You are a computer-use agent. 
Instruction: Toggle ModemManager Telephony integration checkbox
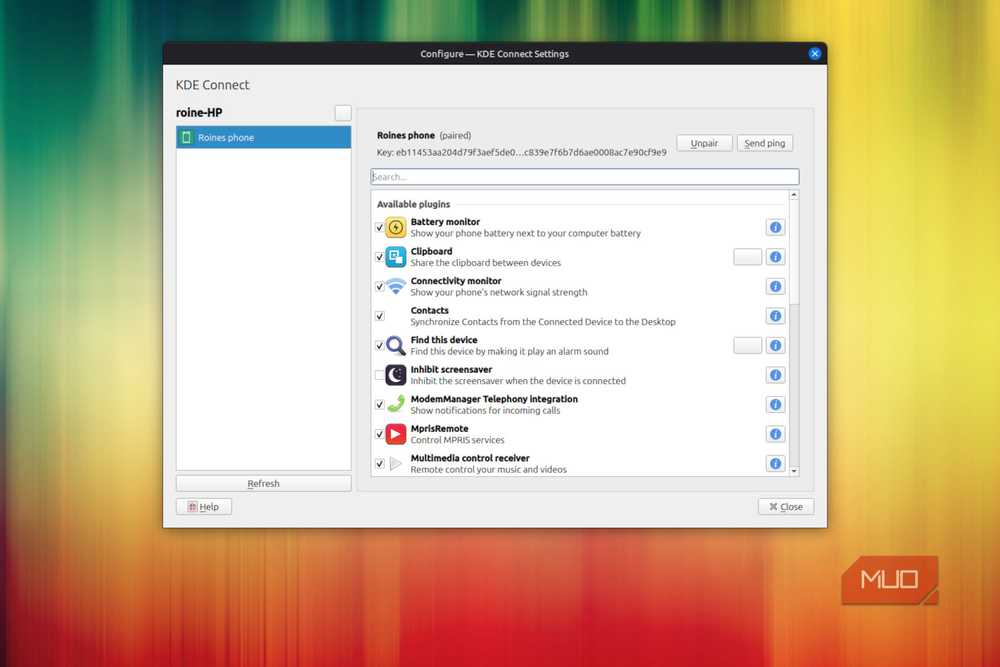tap(379, 405)
